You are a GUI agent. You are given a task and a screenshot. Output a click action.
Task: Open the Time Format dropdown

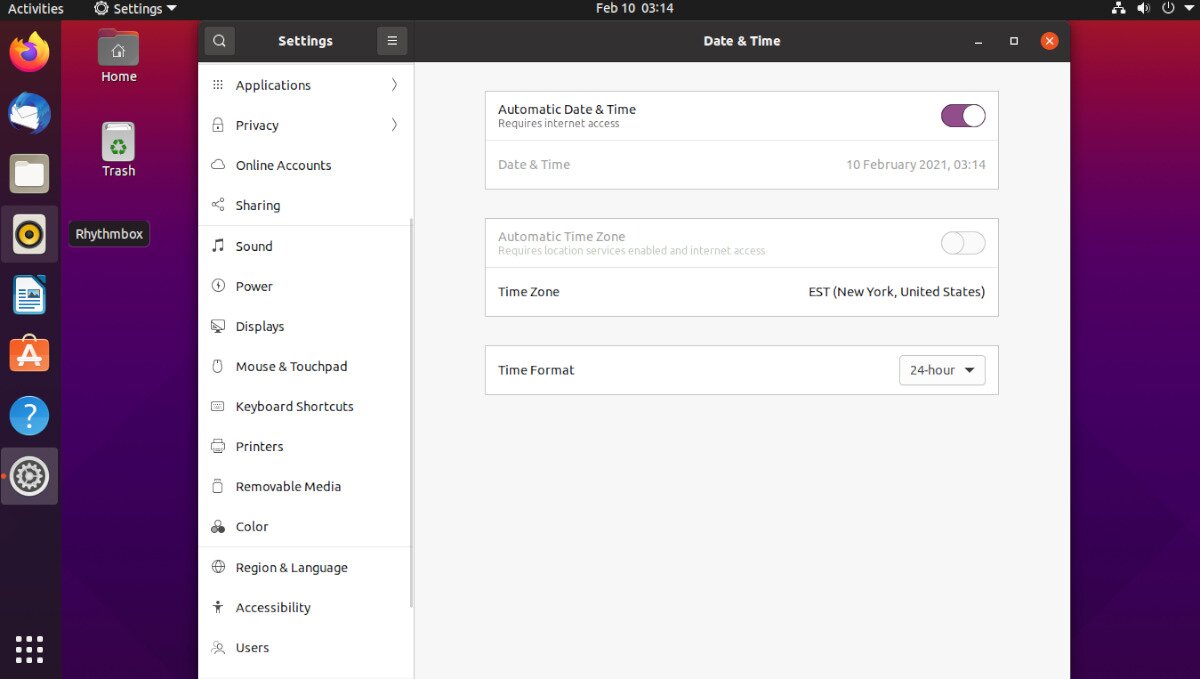point(941,369)
